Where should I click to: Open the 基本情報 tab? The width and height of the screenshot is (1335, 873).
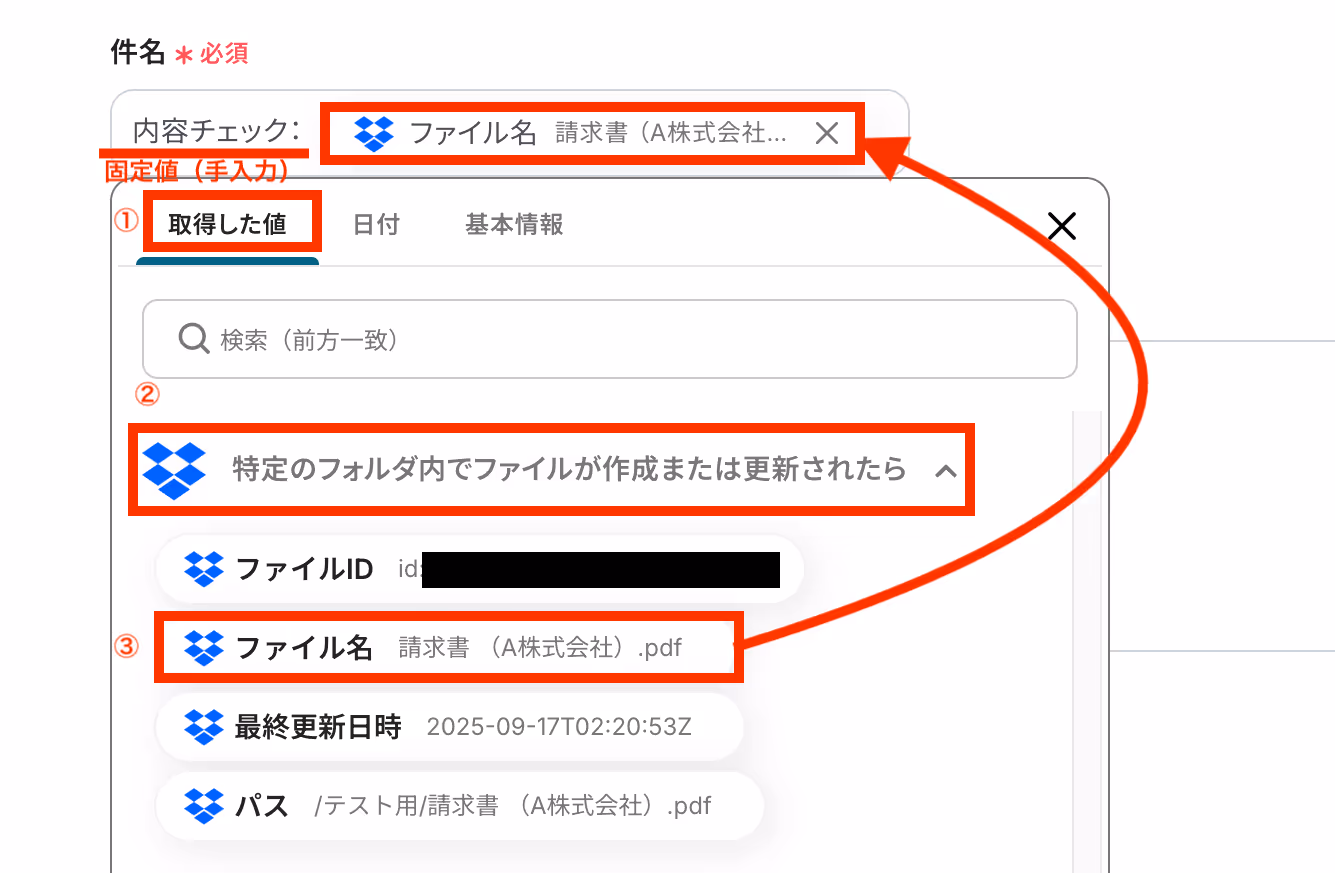click(x=514, y=225)
